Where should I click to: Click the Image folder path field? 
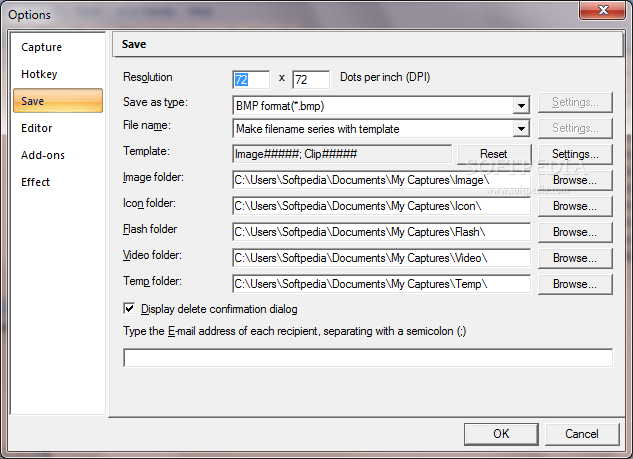(x=381, y=180)
